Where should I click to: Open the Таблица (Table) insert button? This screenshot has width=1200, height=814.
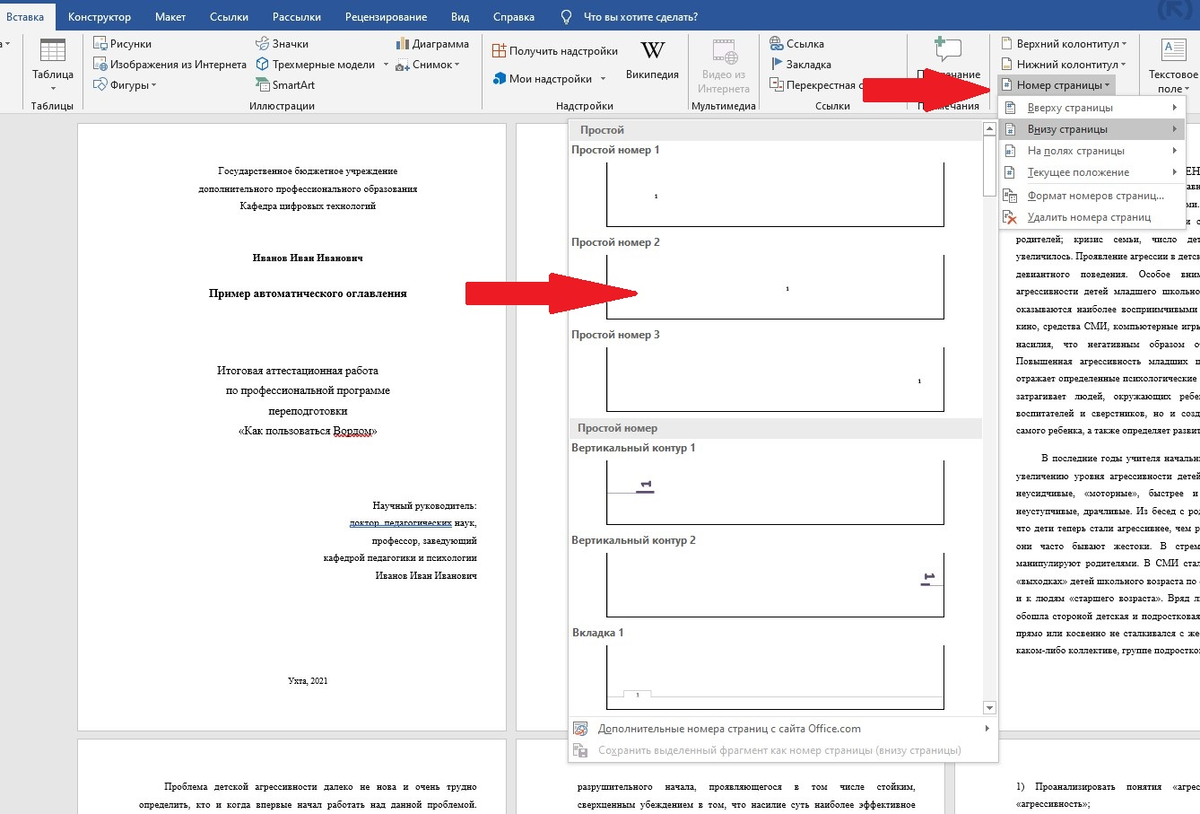(52, 62)
